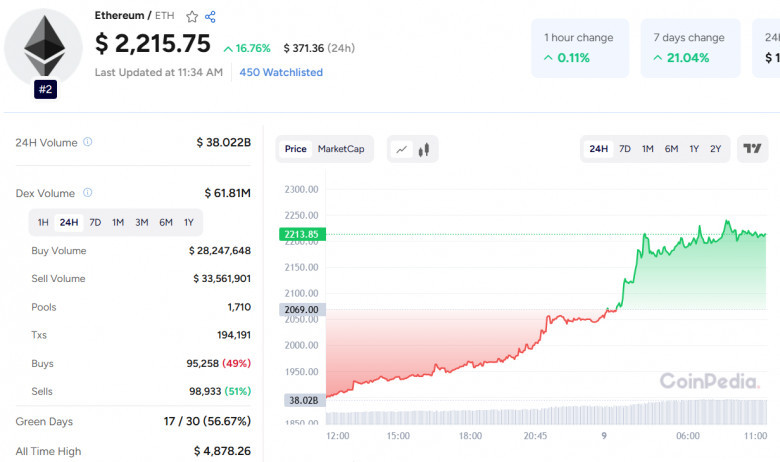Select 6M chart timeframe
Viewport: 780px width, 462px height.
(672, 149)
